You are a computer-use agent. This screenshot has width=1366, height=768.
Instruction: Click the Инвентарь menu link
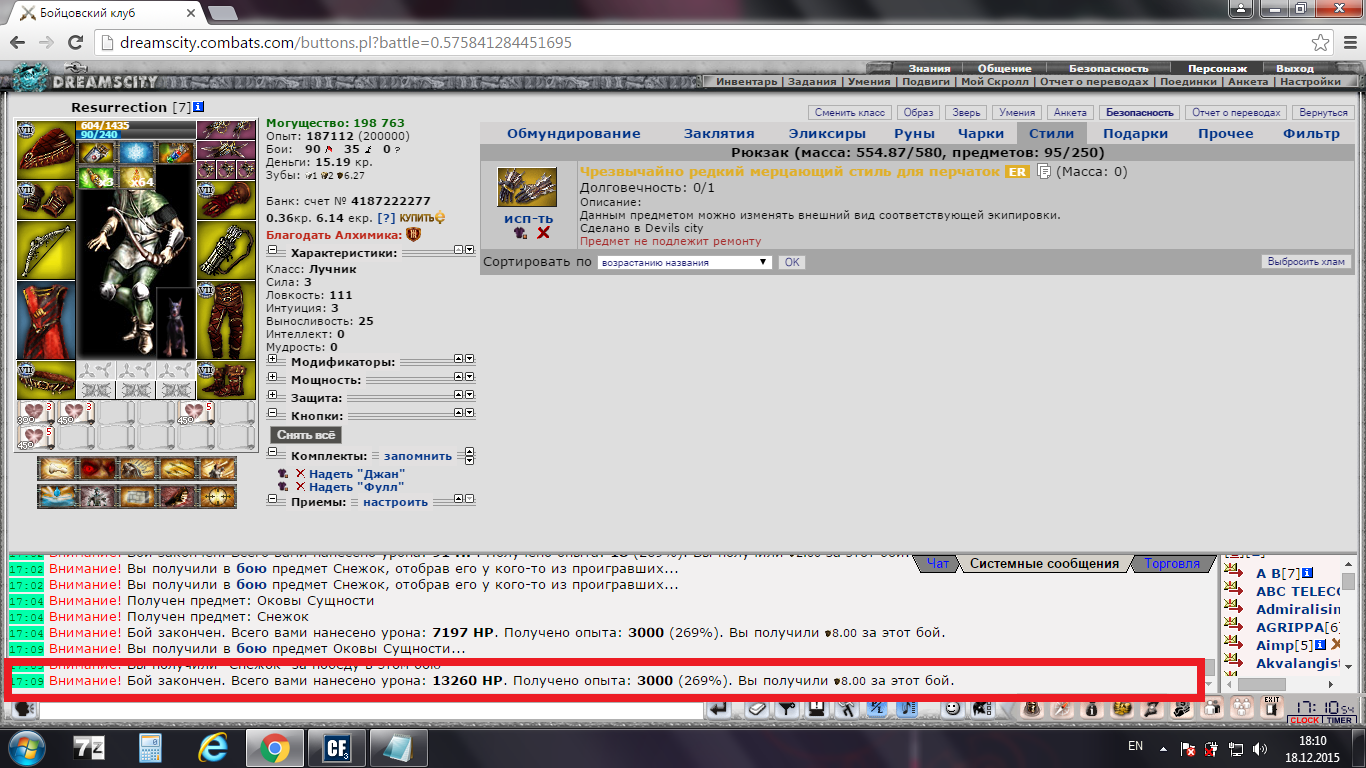[x=747, y=82]
